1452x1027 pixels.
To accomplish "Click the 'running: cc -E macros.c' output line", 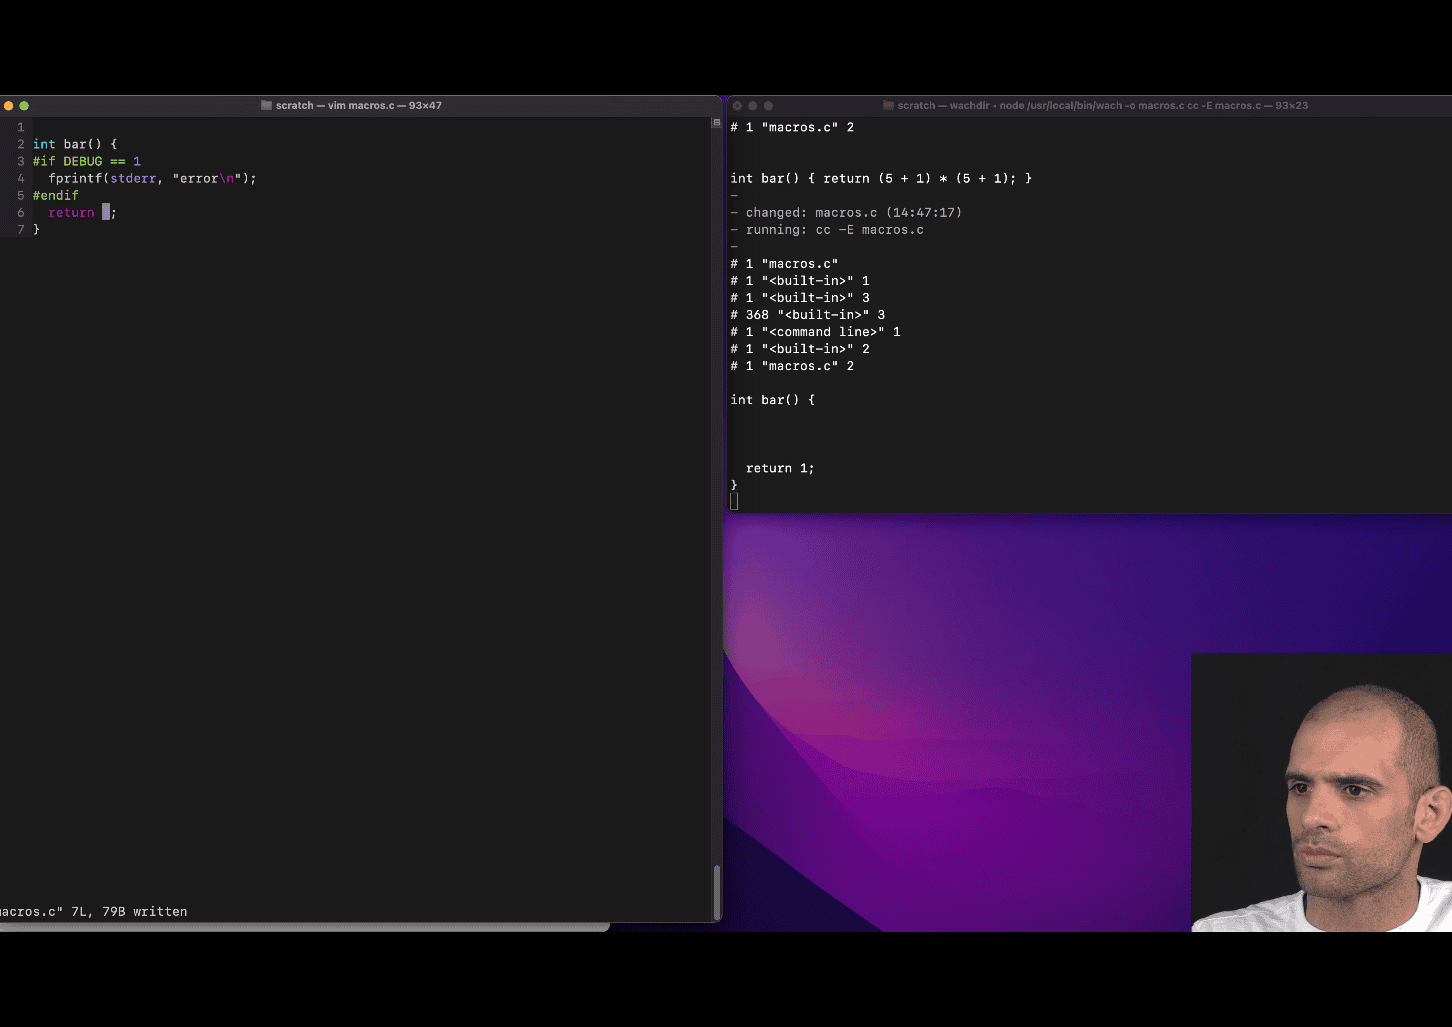I will tap(834, 230).
